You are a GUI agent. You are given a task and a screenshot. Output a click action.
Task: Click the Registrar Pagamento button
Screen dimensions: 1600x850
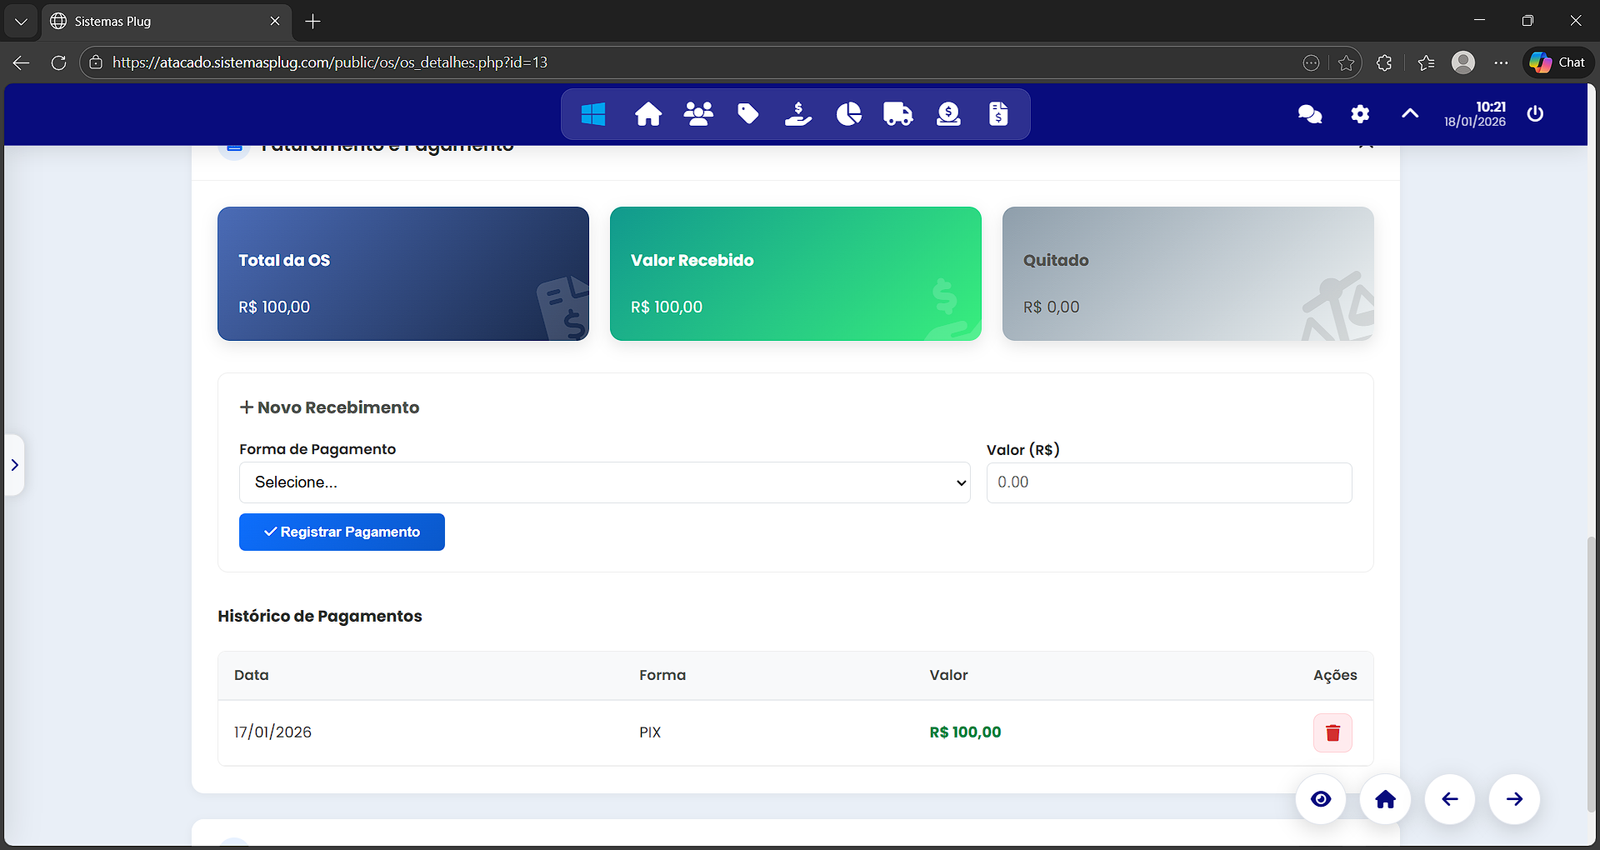342,532
